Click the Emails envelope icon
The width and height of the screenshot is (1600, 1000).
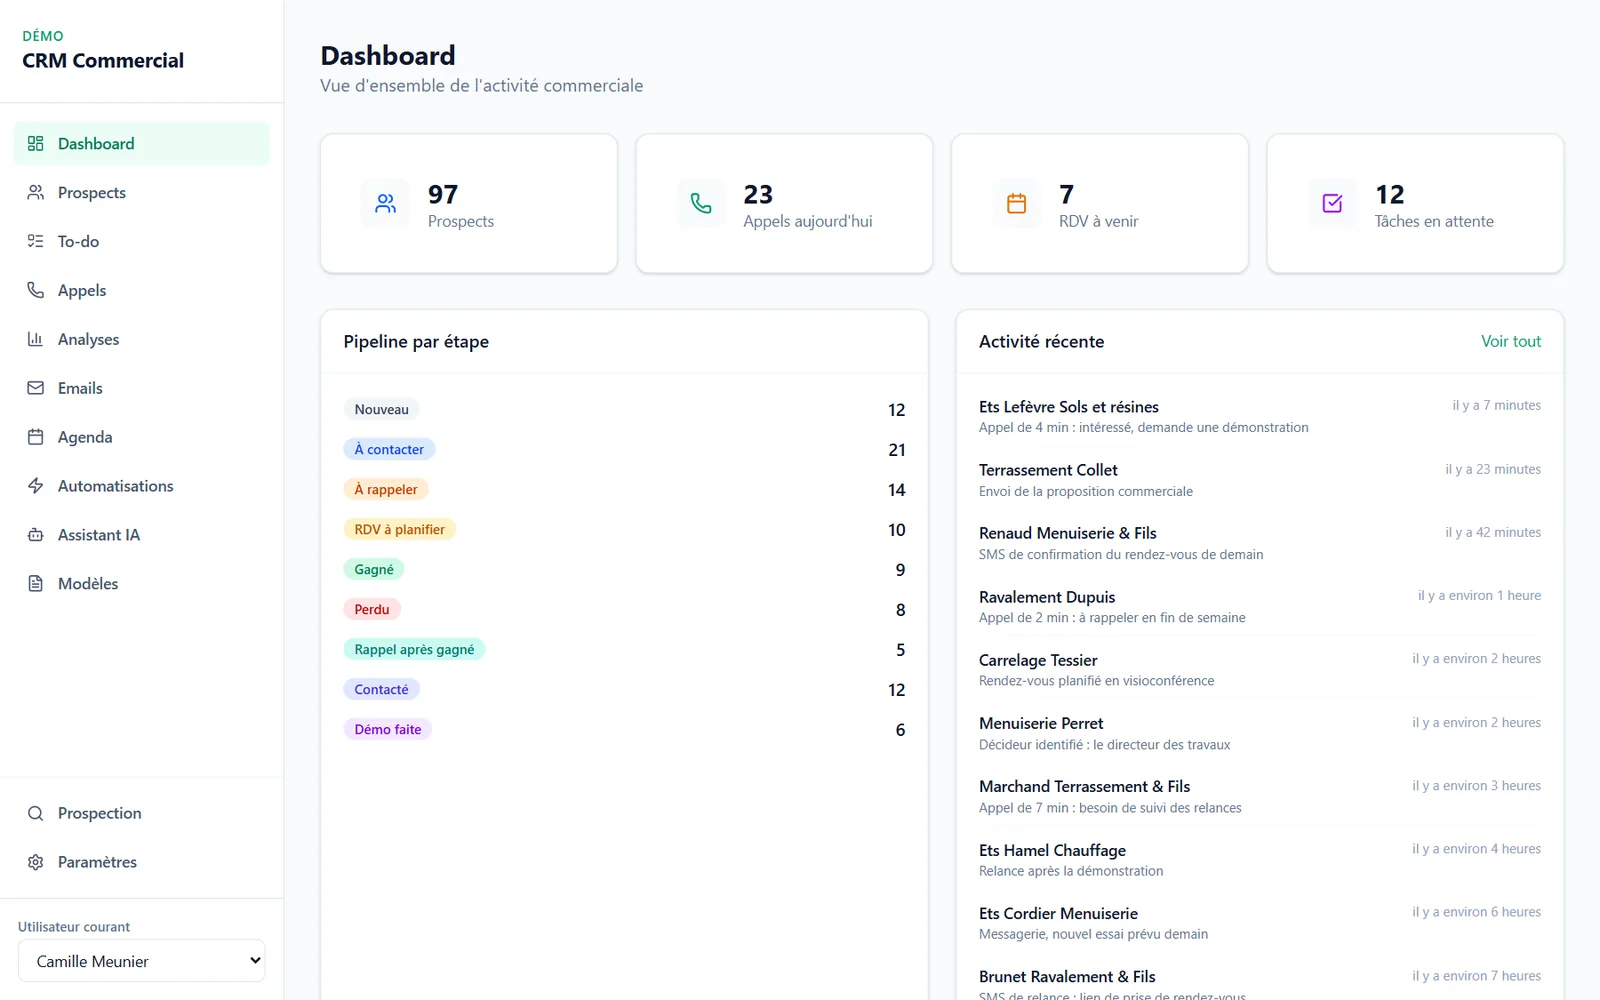pyautogui.click(x=36, y=388)
